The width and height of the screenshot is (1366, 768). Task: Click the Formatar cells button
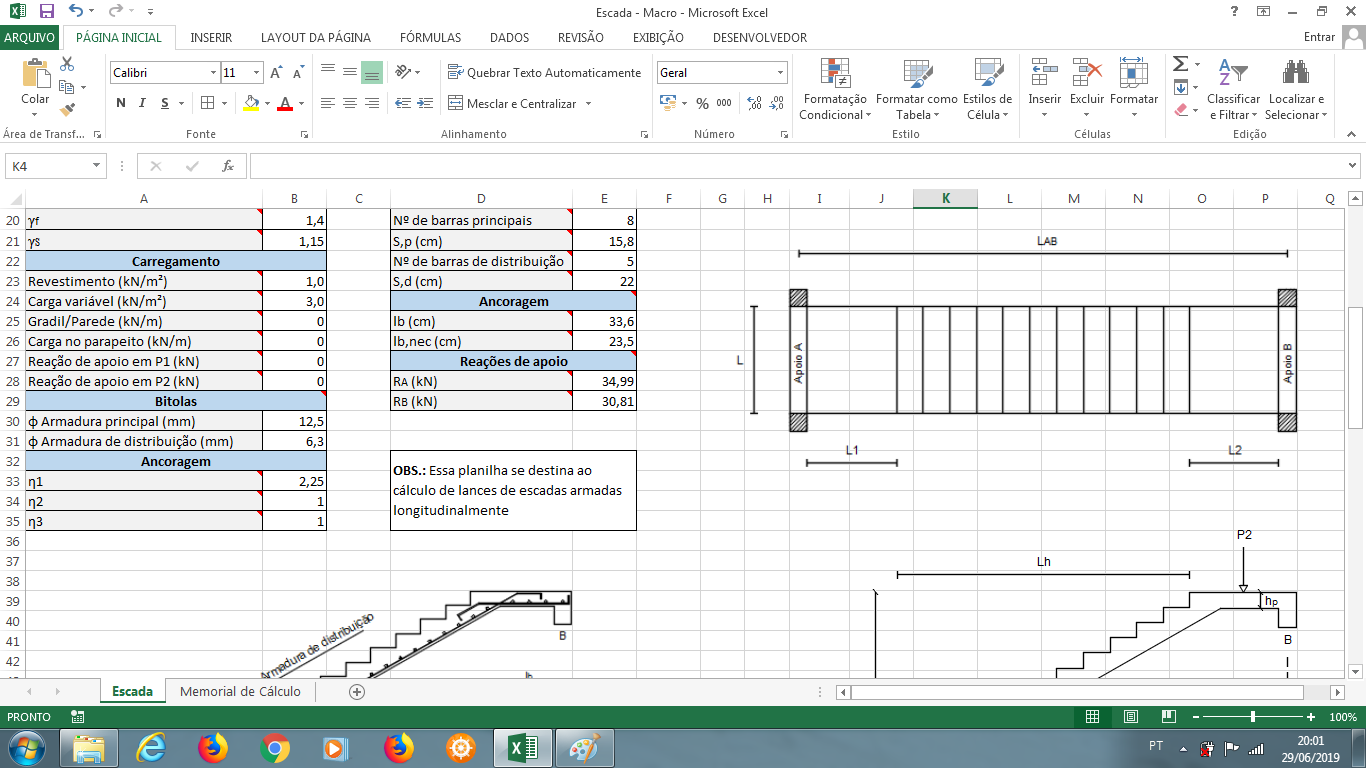click(1134, 90)
